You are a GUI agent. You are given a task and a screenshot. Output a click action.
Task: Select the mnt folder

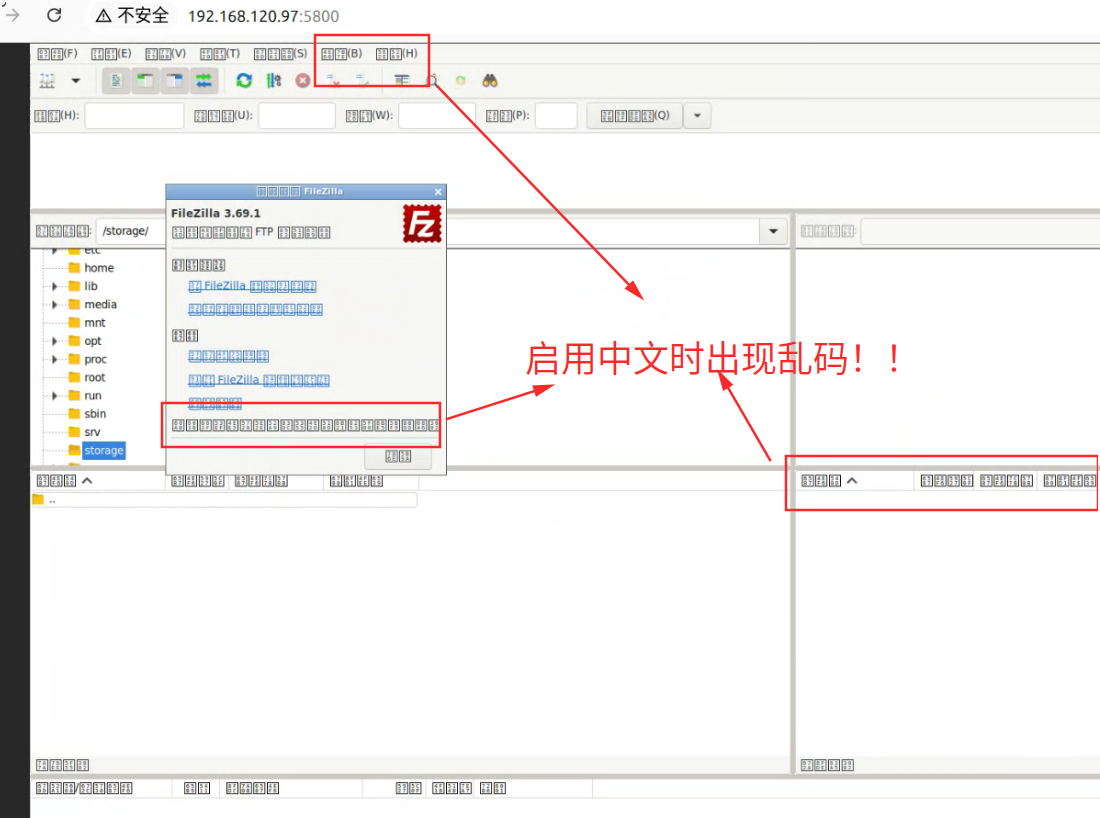[95, 323]
